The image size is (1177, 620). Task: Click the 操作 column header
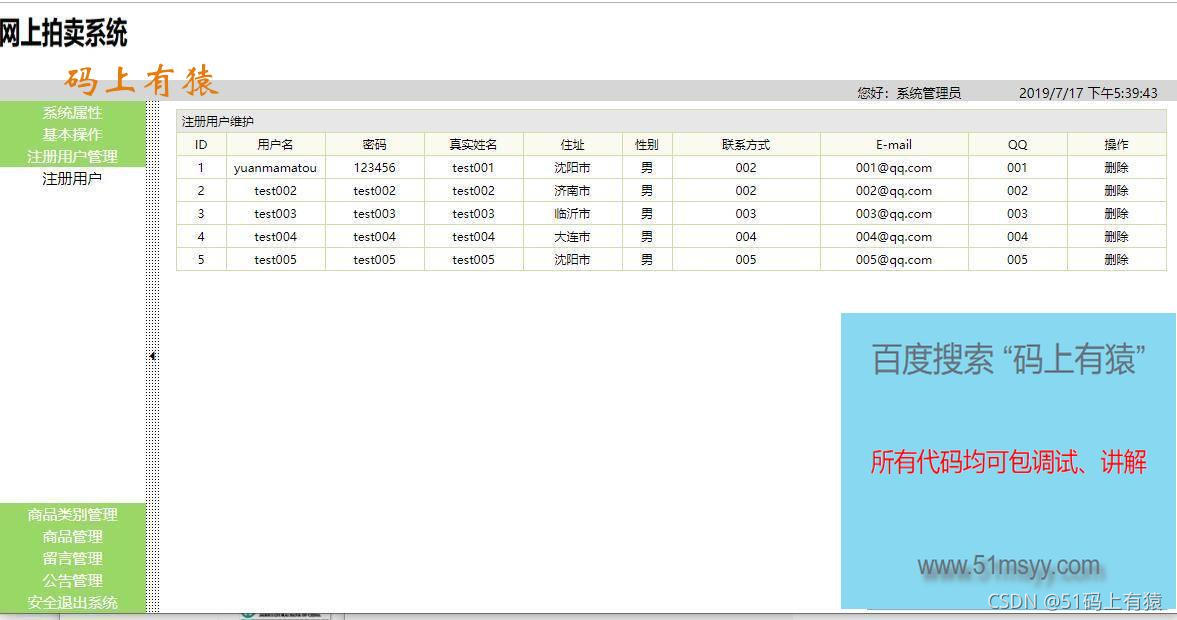[x=1116, y=144]
